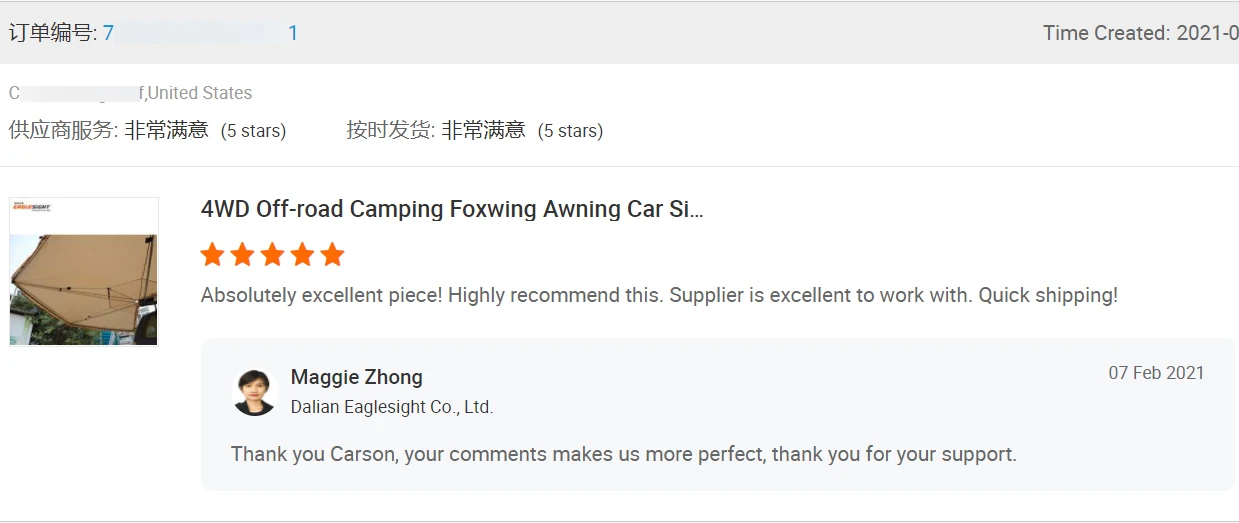
Task: Click the fifth orange rating star
Action: 332,255
